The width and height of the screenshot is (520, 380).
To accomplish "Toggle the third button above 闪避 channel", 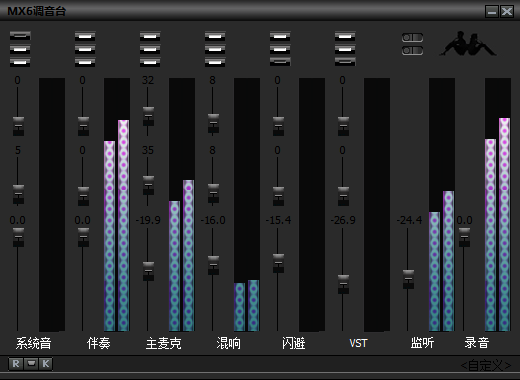I will 280,62.
